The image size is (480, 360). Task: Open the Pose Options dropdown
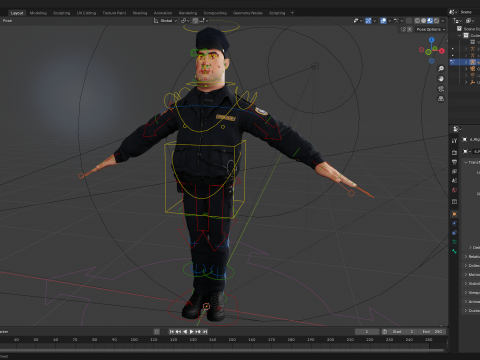coord(431,29)
